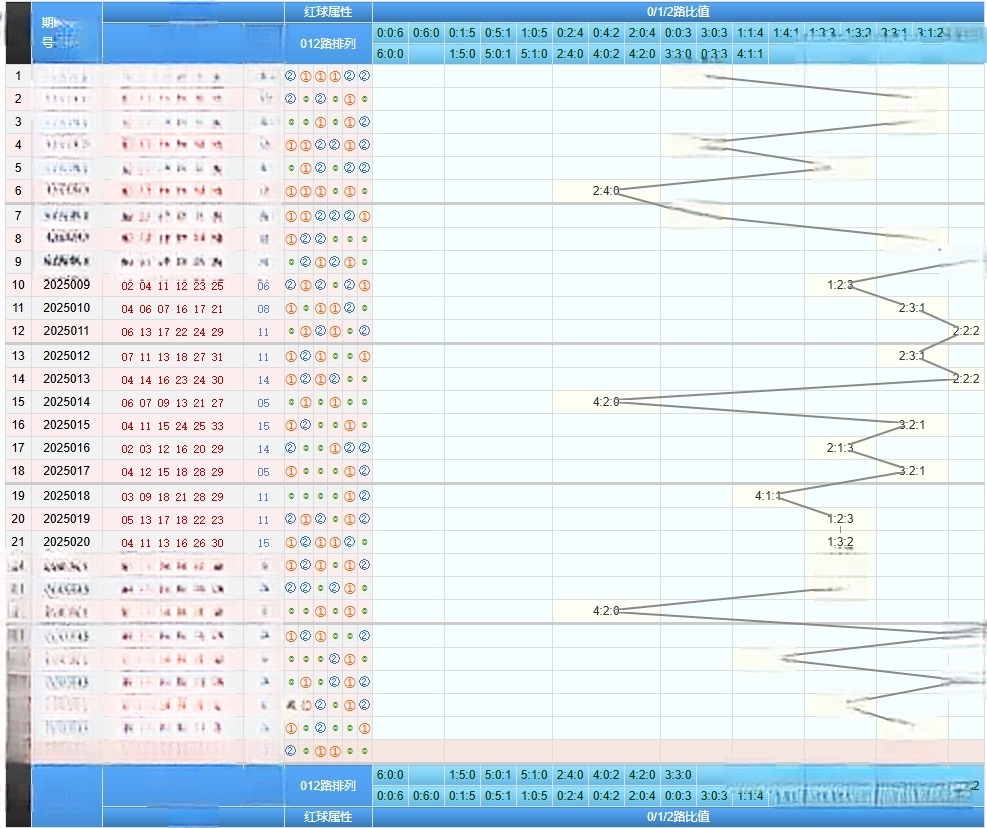This screenshot has height=828, width=987.
Task: Choose the 3:3:0 ratio in the top header
Action: 678,54
